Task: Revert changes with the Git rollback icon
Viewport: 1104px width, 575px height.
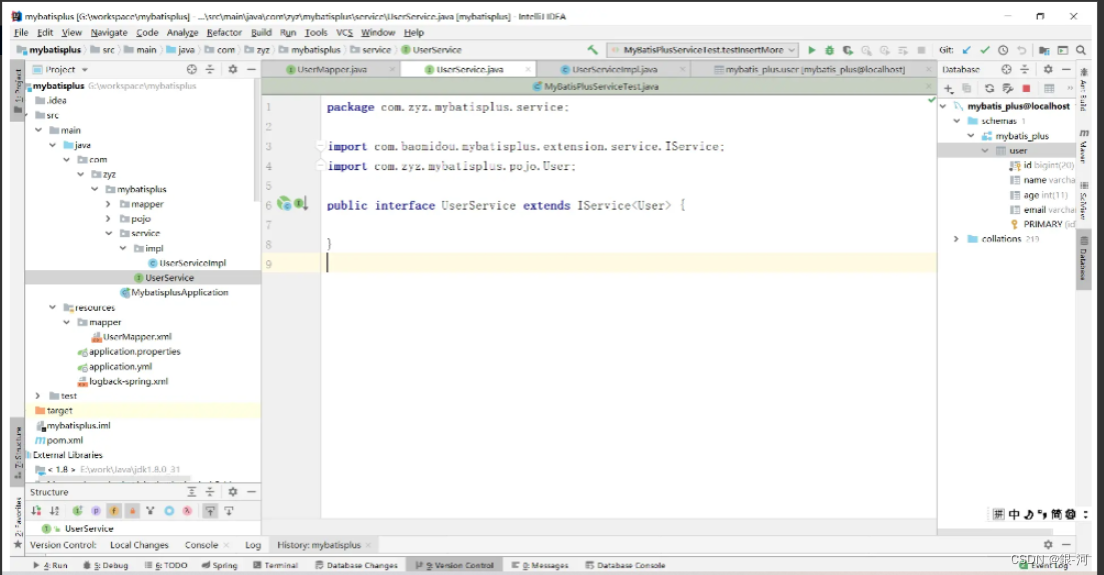Action: (x=1021, y=50)
